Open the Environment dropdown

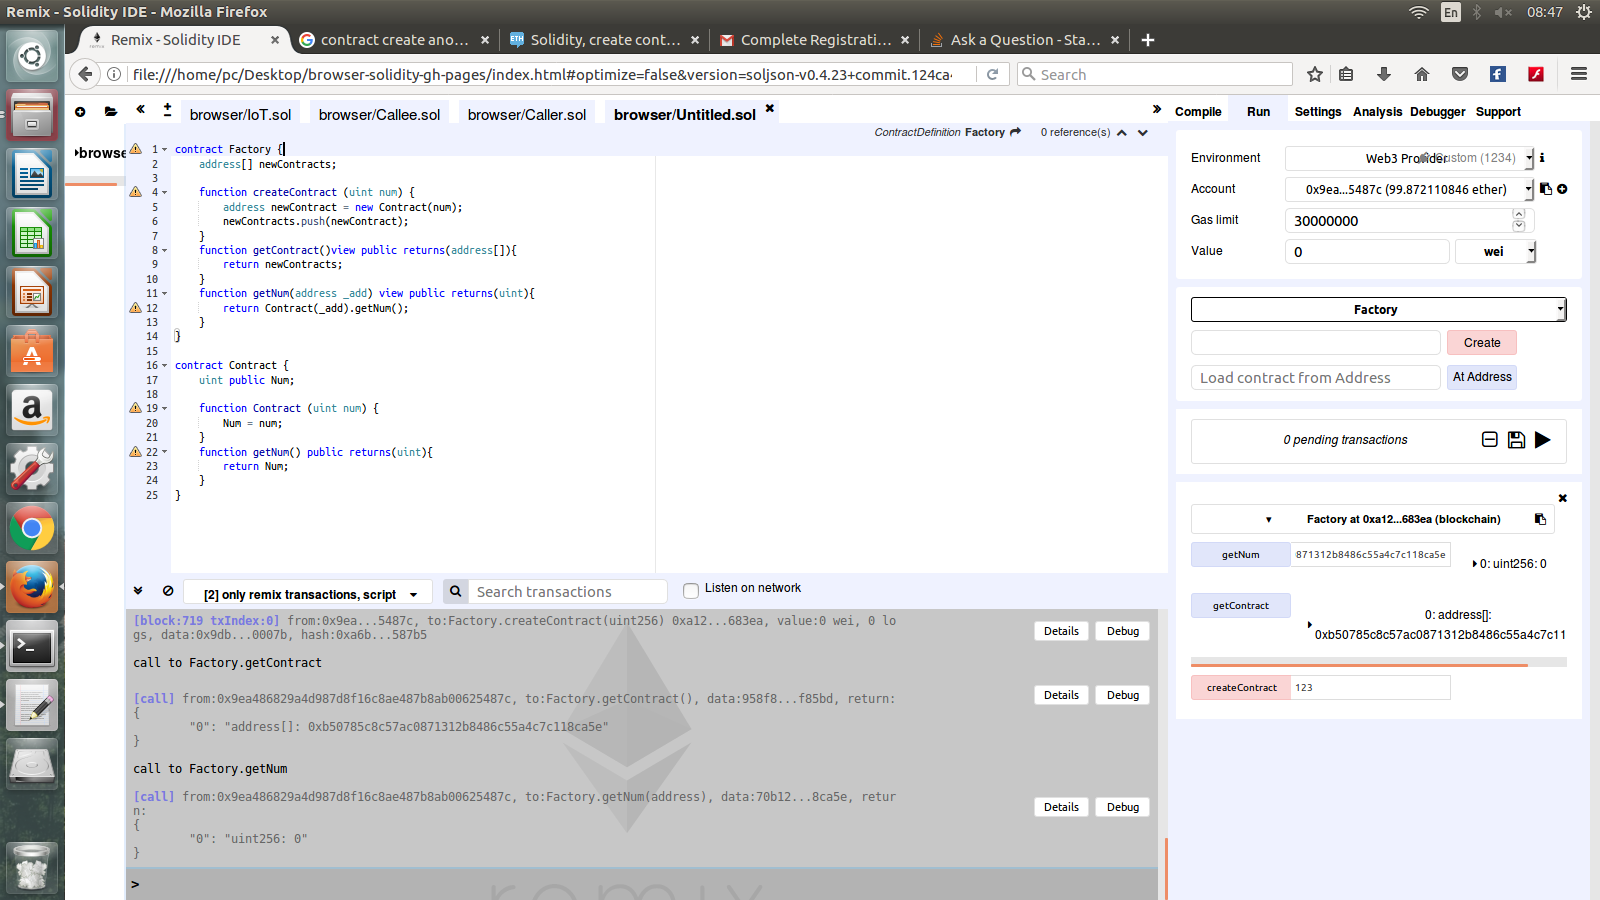1410,158
